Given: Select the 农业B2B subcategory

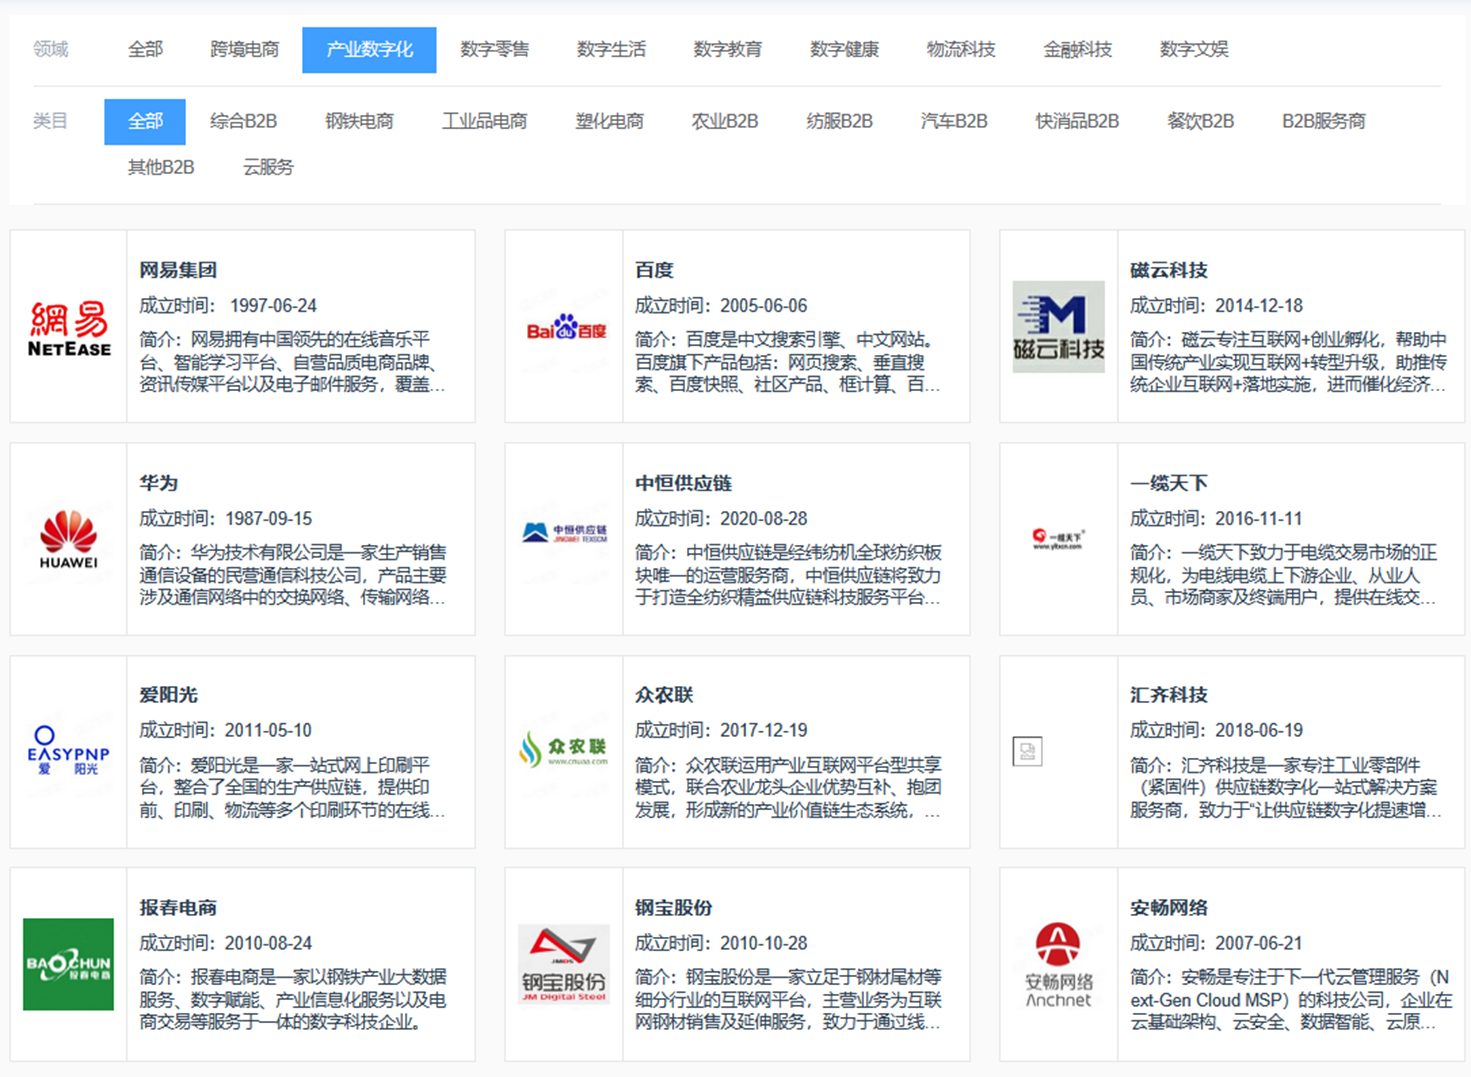Looking at the screenshot, I should 725,120.
